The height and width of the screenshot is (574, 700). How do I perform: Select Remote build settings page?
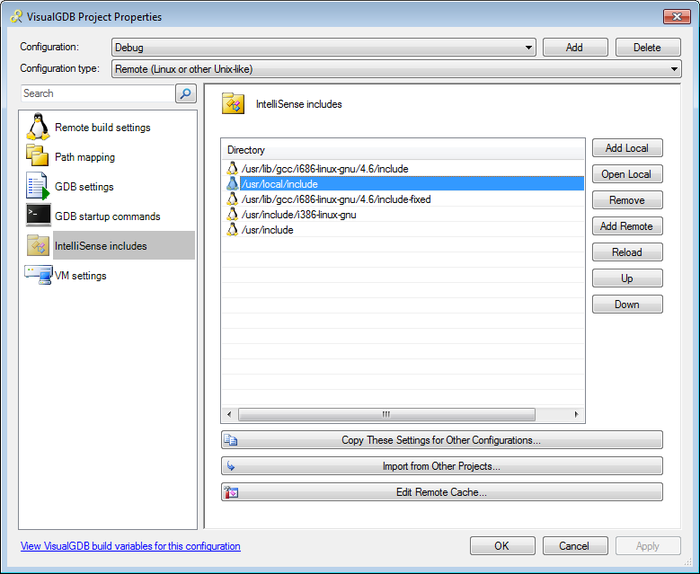(x=102, y=127)
